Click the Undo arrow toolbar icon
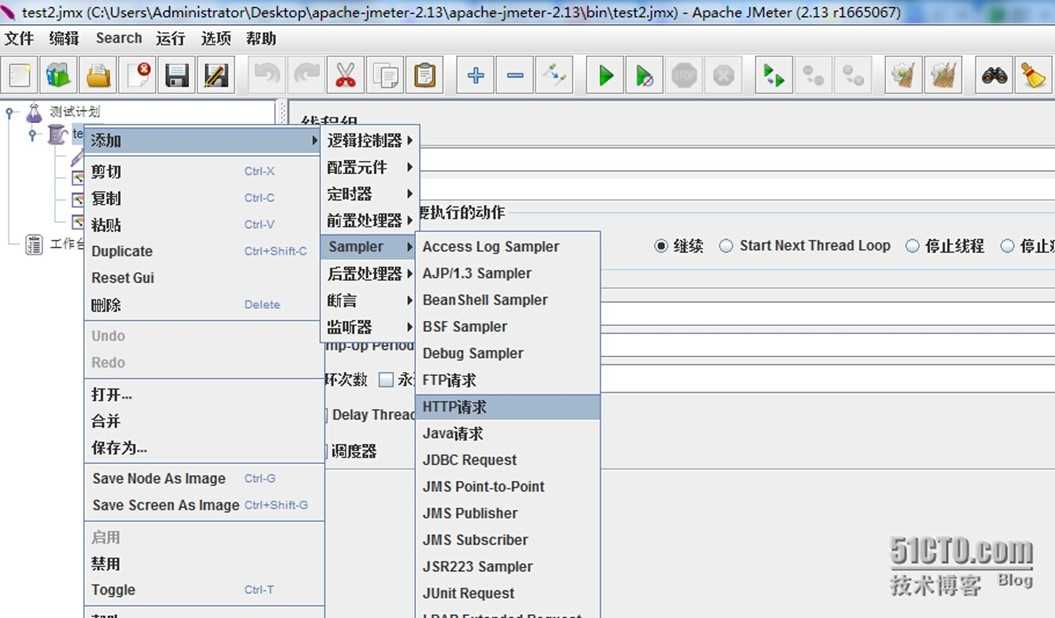1055x618 pixels. [267, 75]
